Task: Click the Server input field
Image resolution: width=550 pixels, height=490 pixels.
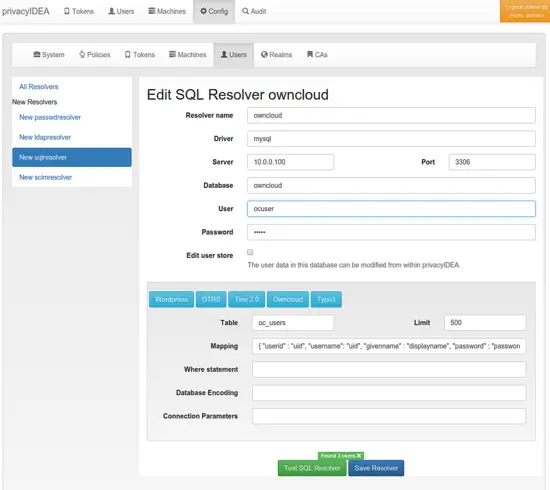Action: click(x=290, y=162)
